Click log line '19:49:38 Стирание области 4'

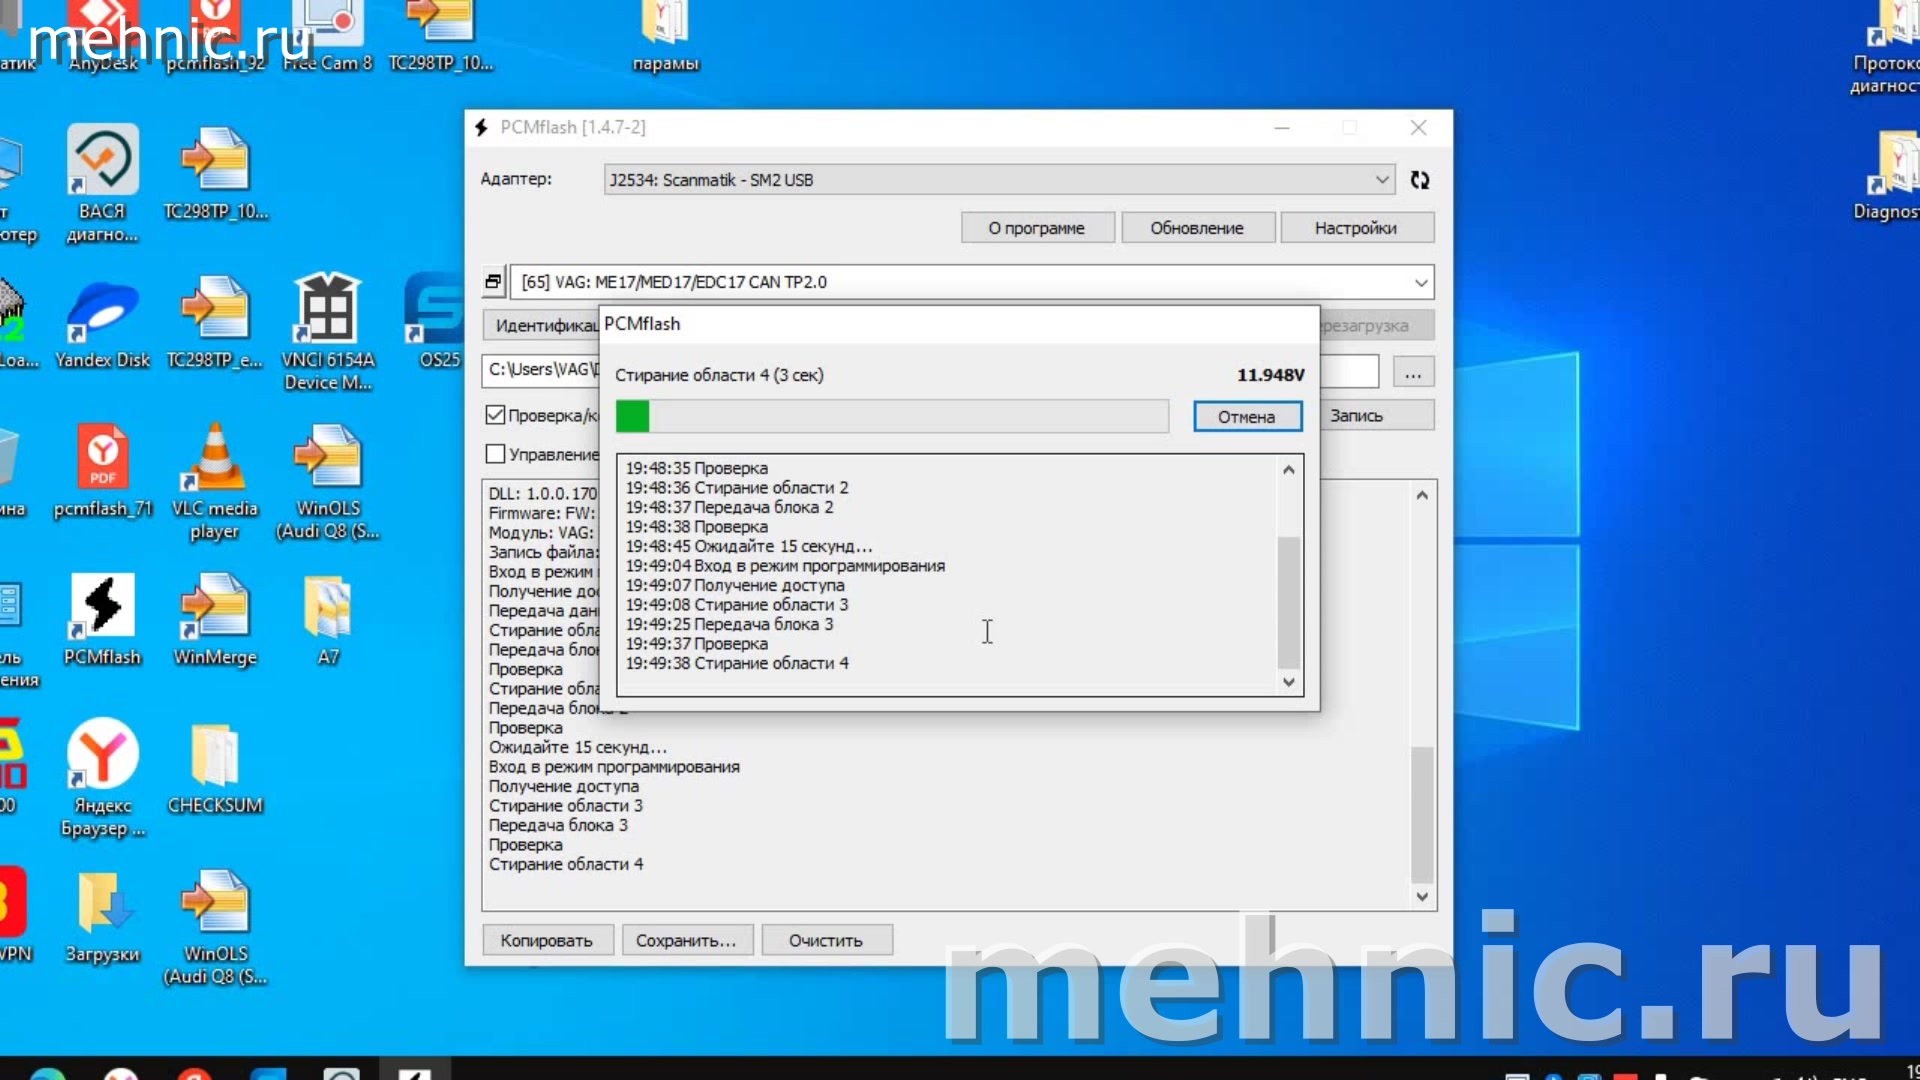pyautogui.click(x=737, y=663)
